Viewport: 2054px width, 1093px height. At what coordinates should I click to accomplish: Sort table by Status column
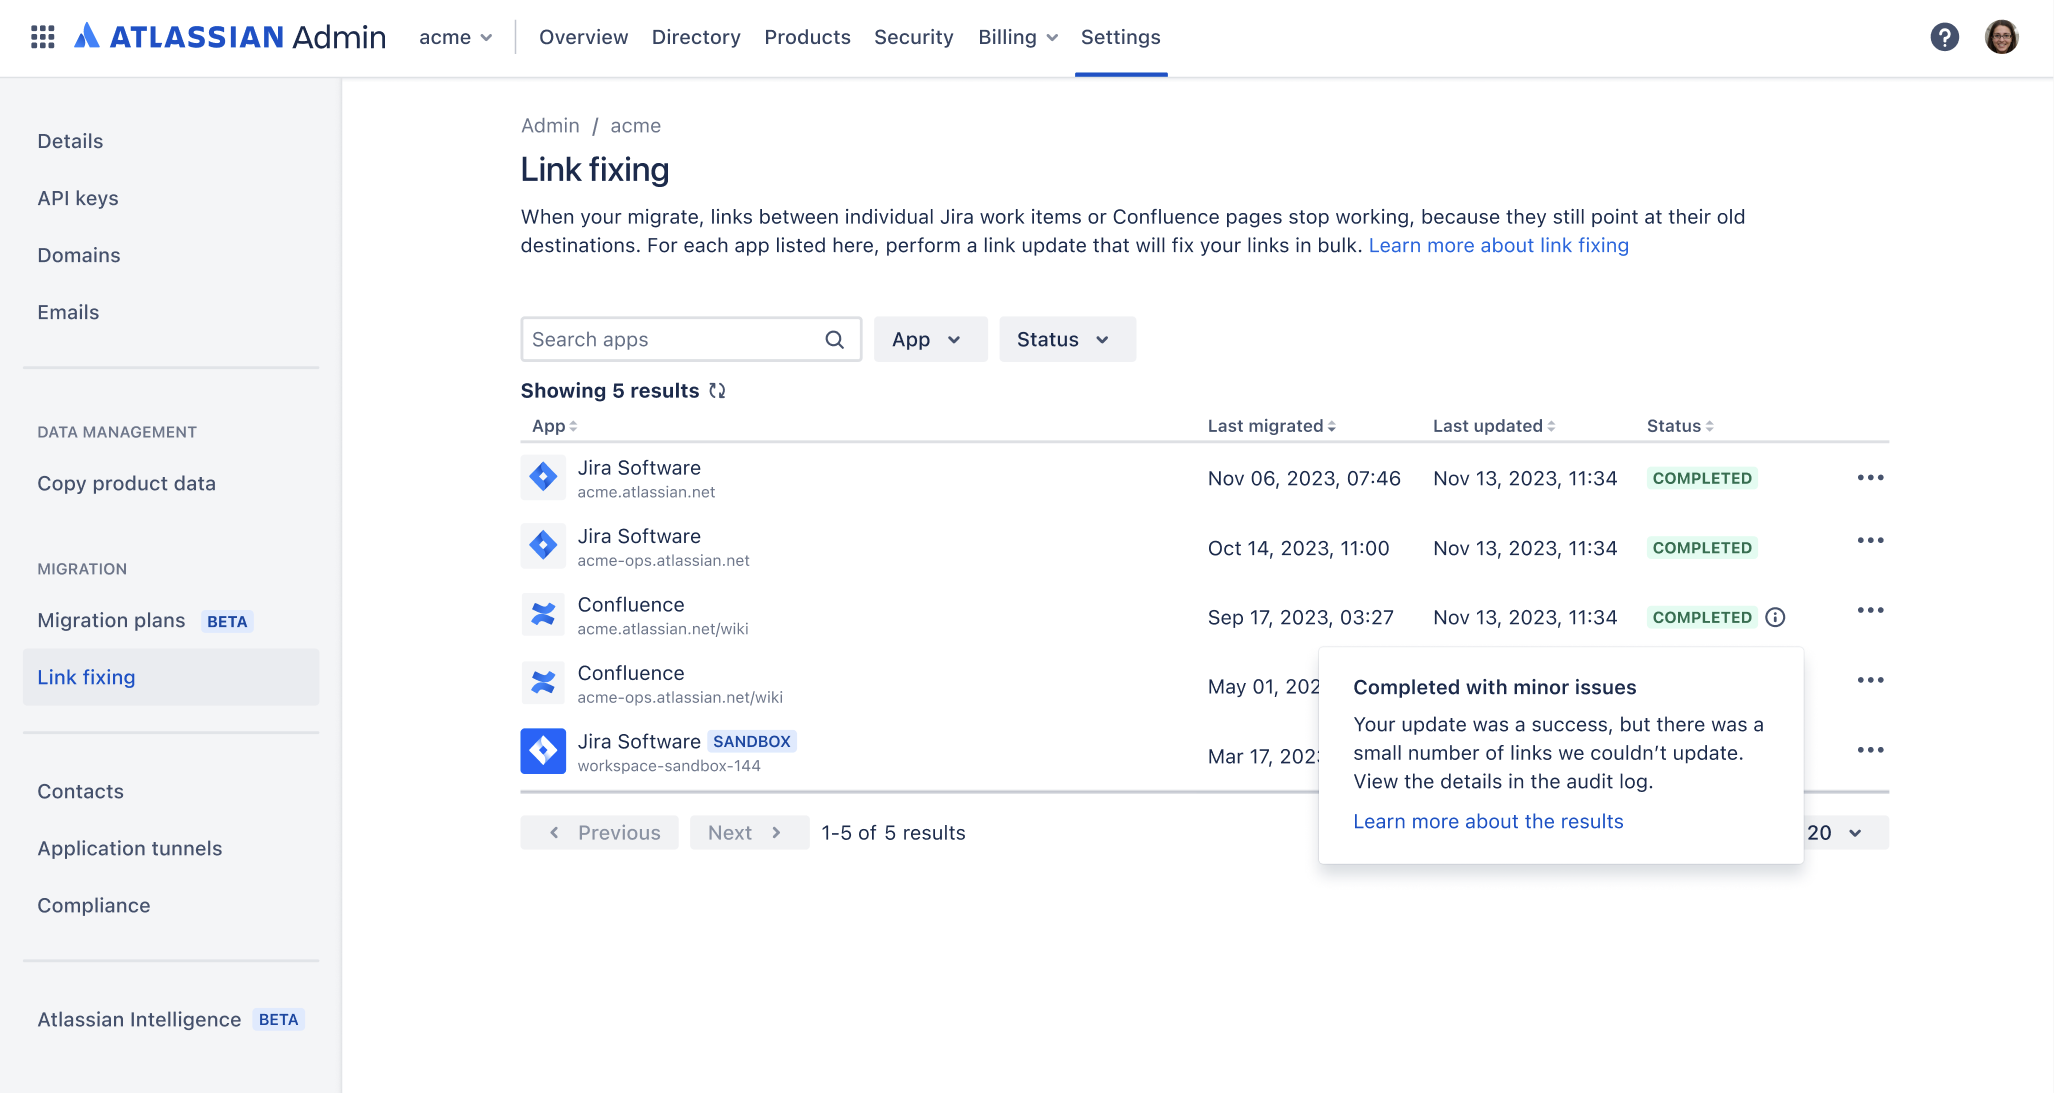tap(1680, 426)
